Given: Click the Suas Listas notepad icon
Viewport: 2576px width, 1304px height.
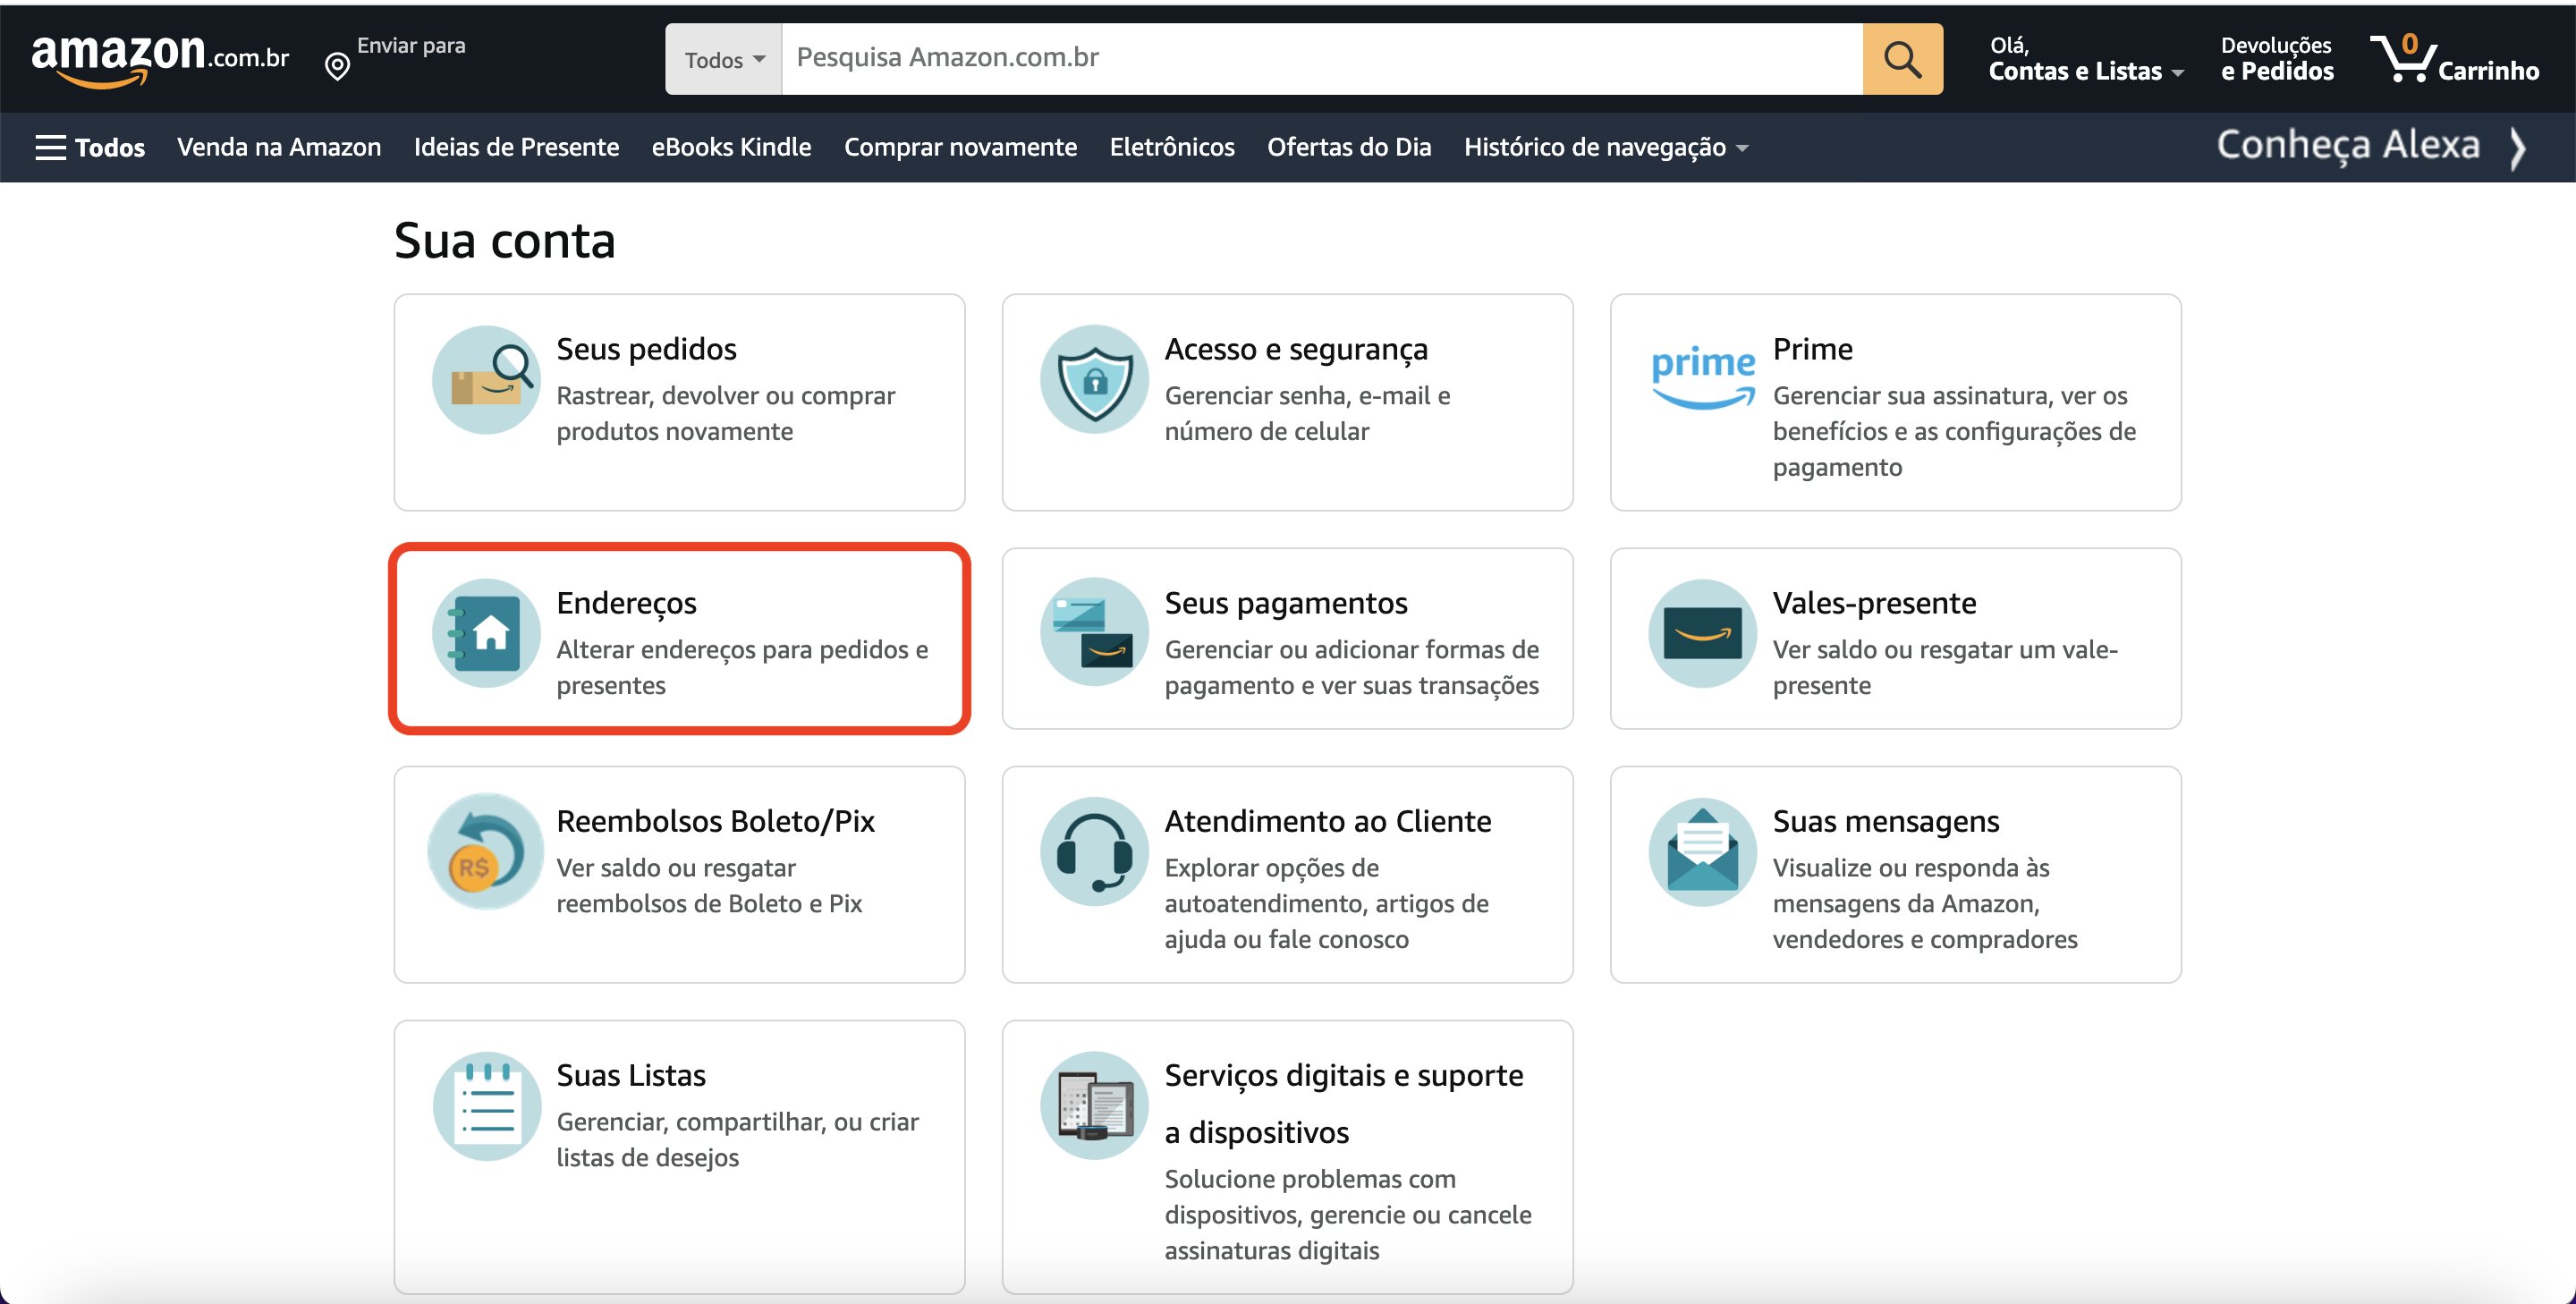Looking at the screenshot, I should click(486, 1105).
